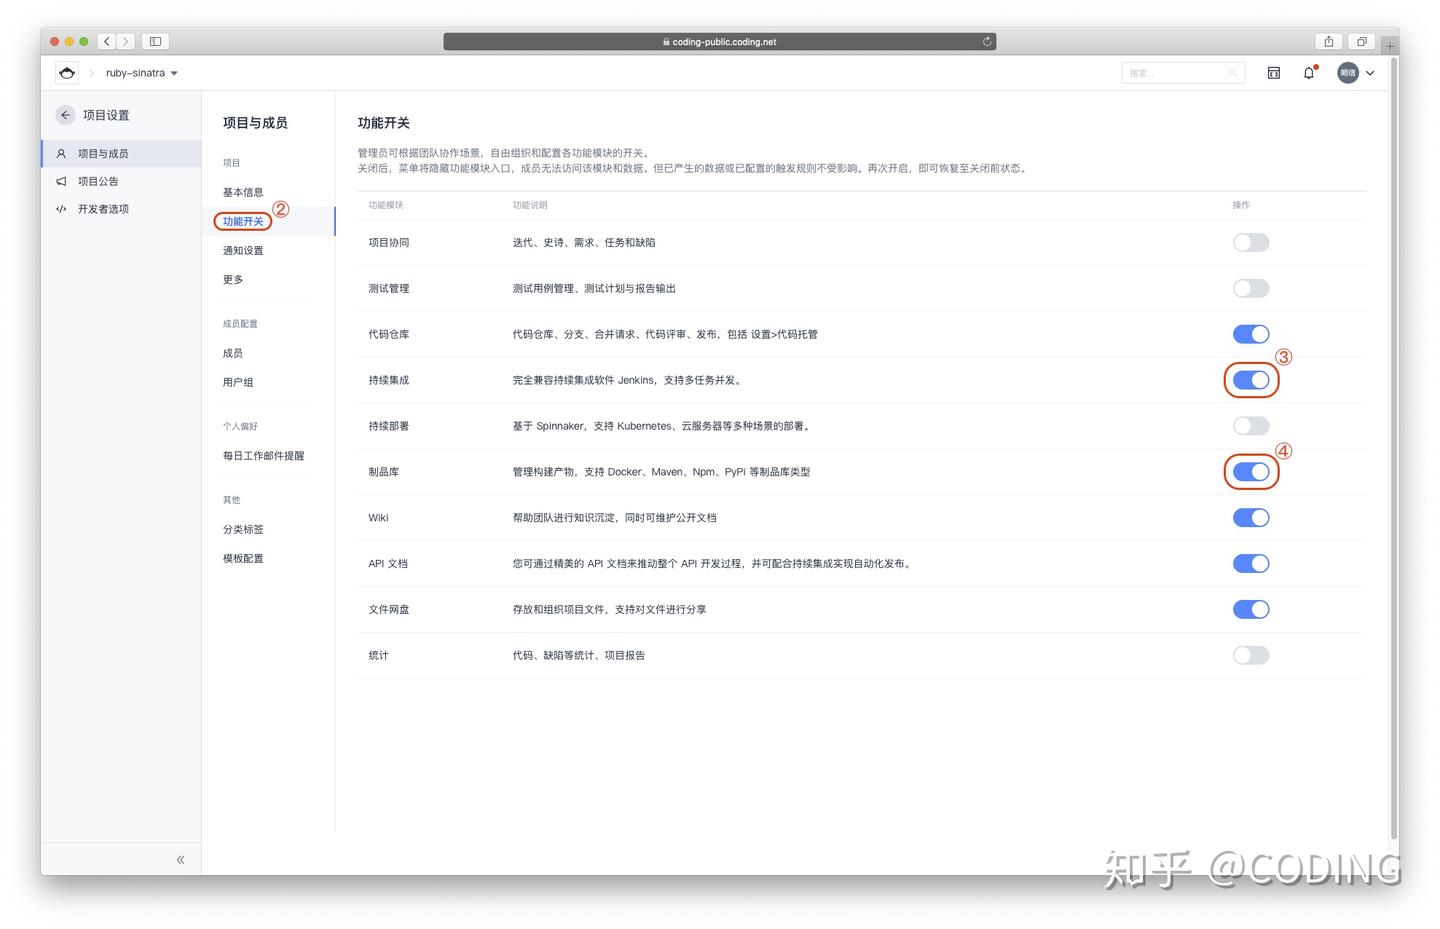
Task: Open the notification bell with red badge
Action: click(x=1308, y=72)
